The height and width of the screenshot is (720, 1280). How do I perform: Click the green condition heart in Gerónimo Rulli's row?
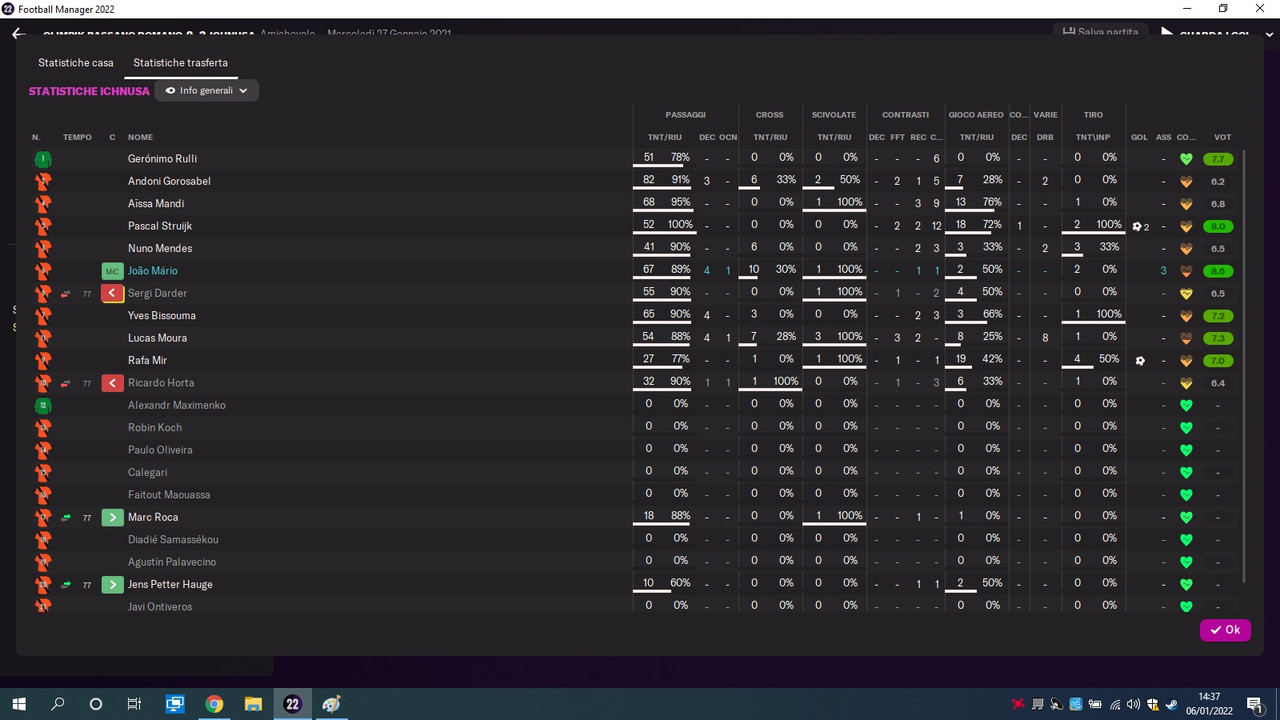(1186, 159)
